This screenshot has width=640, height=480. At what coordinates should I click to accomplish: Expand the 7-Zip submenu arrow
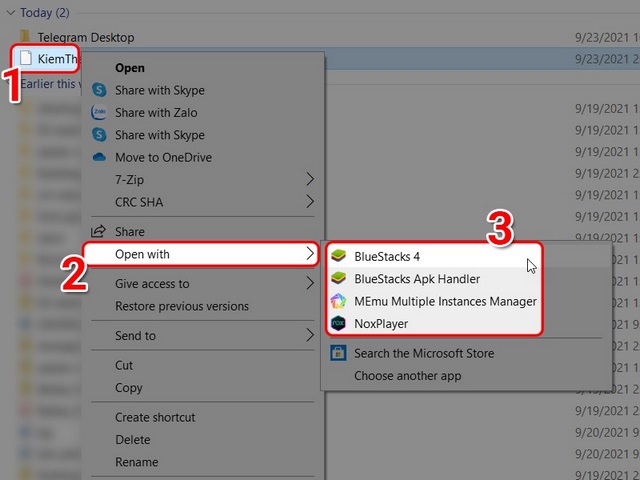310,180
